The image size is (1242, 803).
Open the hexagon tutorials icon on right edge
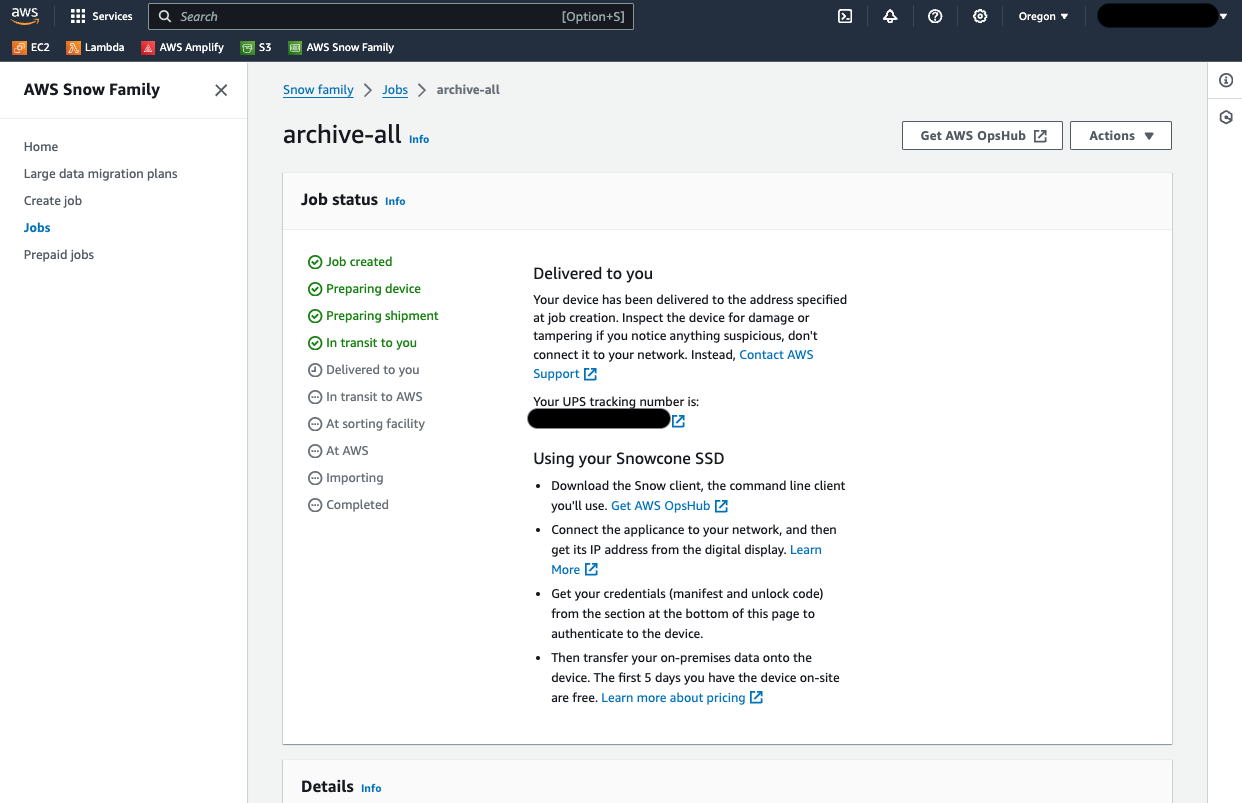tap(1226, 117)
